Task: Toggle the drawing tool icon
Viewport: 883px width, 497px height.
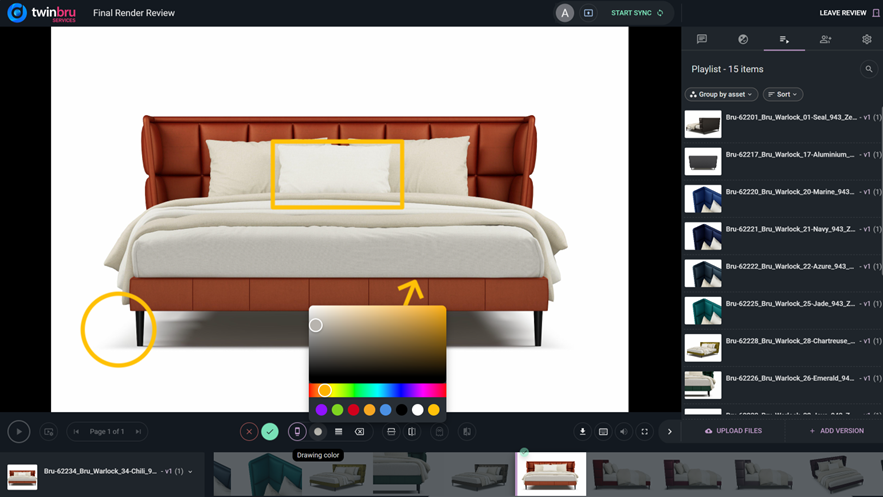Action: click(x=297, y=432)
